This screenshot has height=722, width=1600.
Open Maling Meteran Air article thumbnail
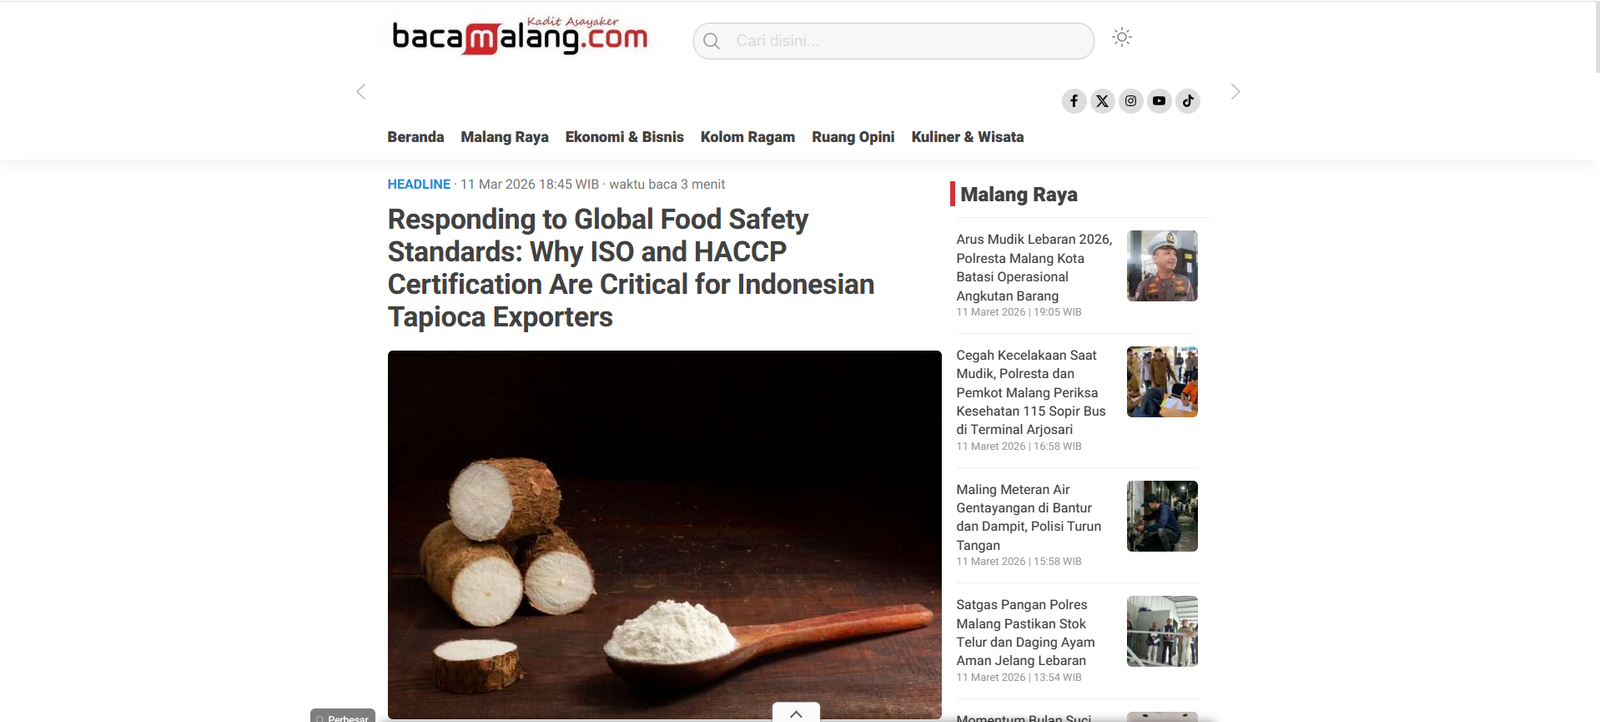coord(1162,516)
